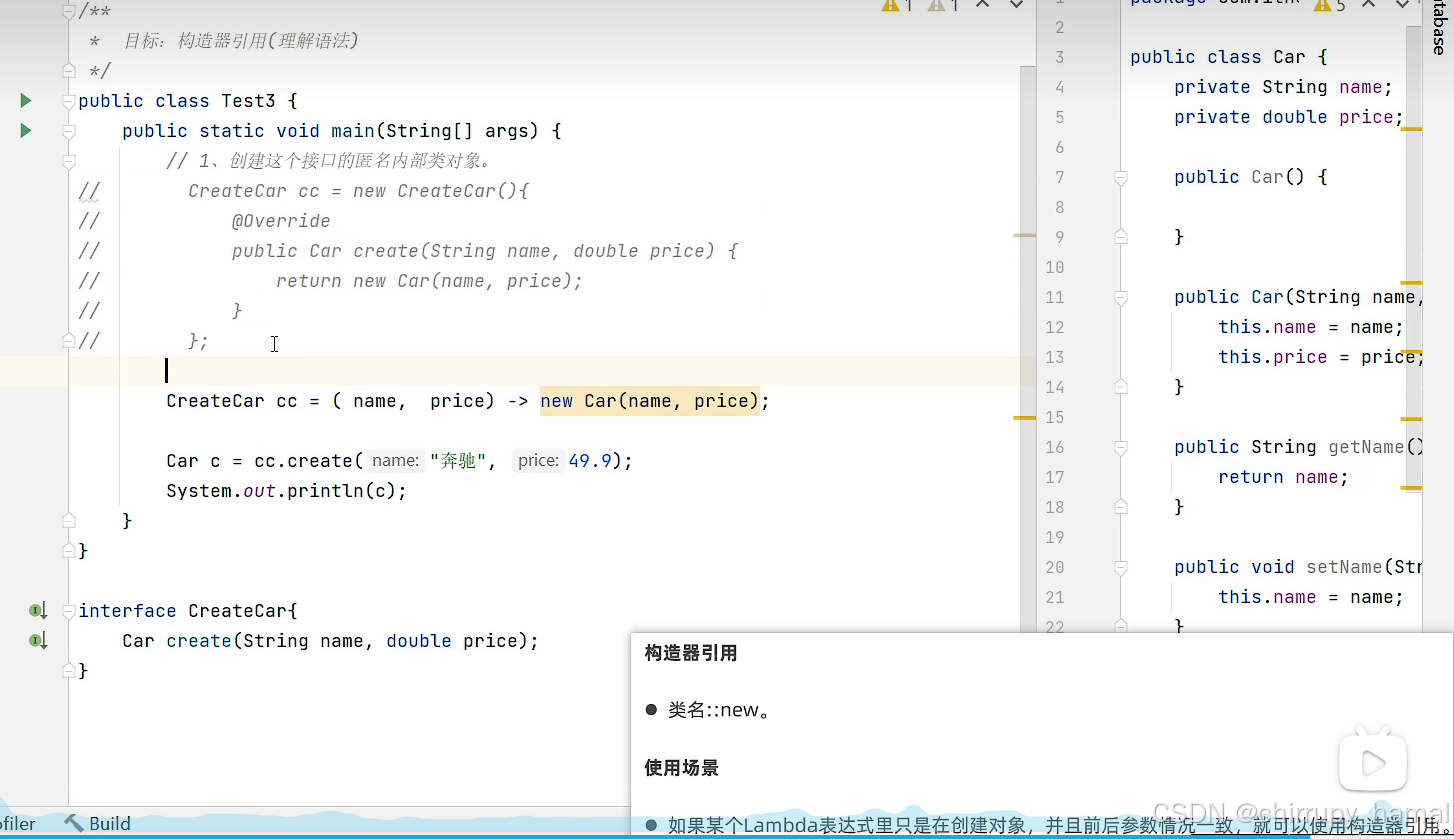
Task: Click the @Override annotation in commented code
Action: (280, 221)
